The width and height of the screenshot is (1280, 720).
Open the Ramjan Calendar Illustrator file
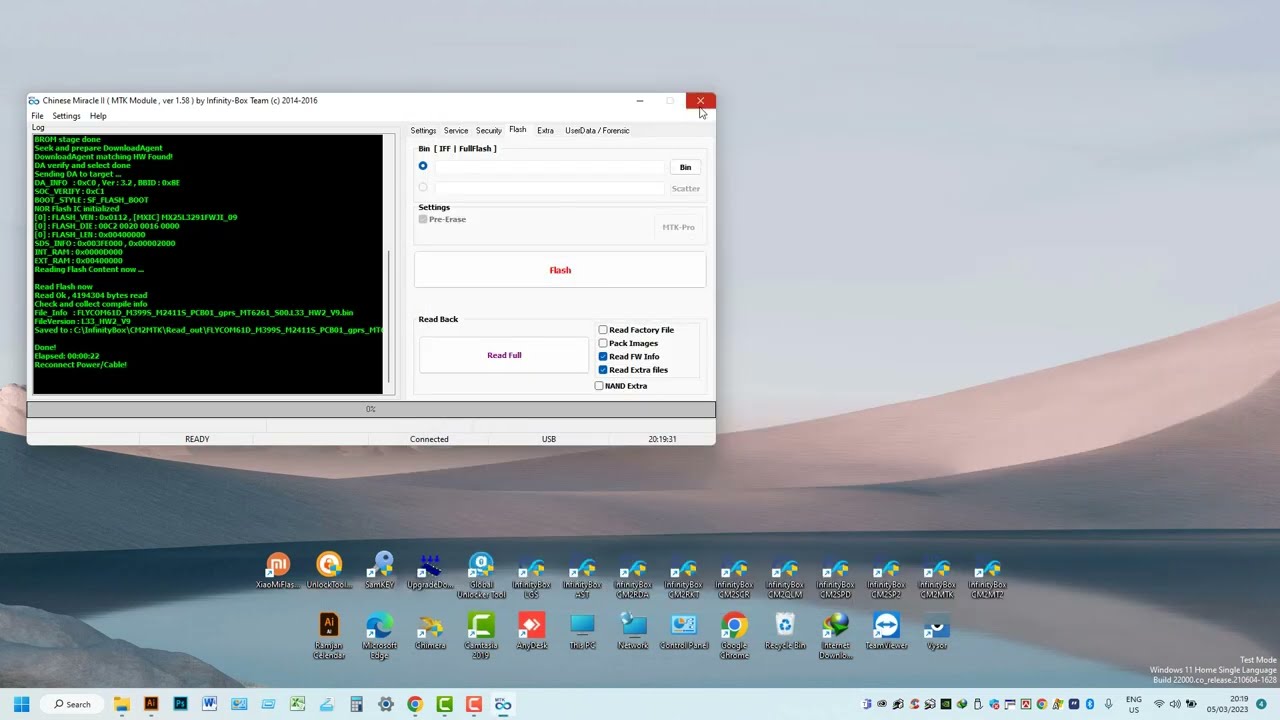pos(329,636)
